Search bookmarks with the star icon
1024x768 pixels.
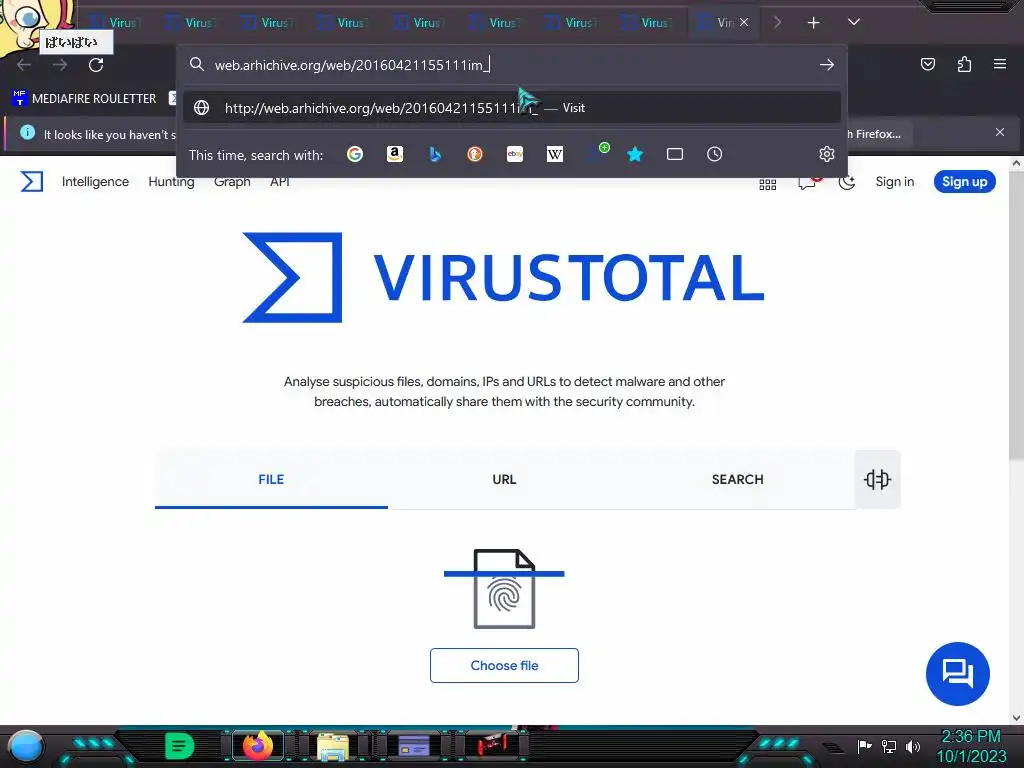(635, 154)
